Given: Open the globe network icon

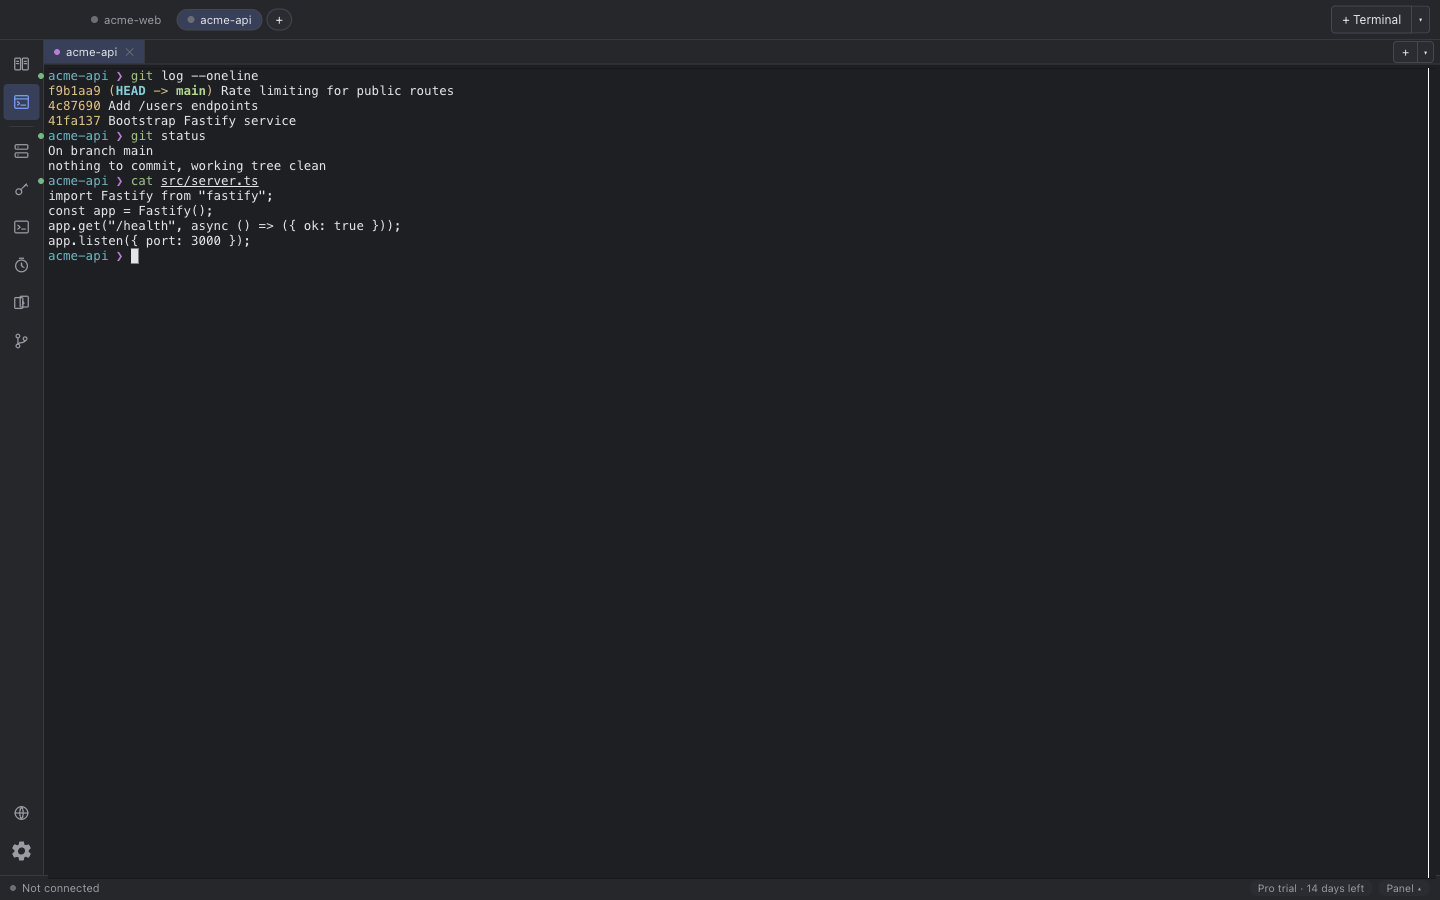Looking at the screenshot, I should click(x=21, y=813).
